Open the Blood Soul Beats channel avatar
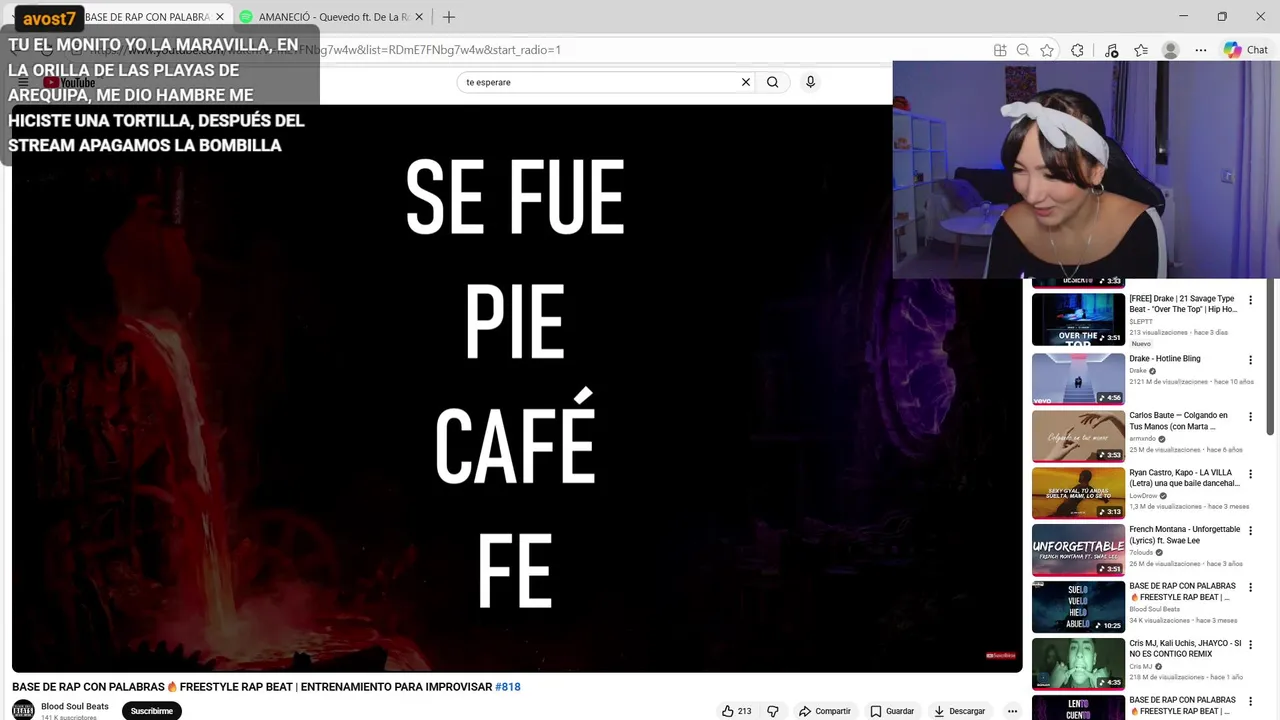 coord(23,710)
